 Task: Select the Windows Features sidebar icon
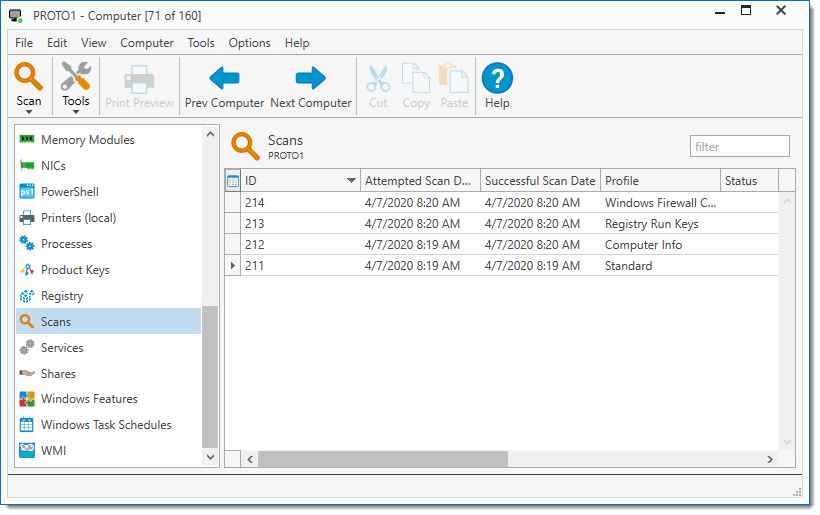point(27,399)
